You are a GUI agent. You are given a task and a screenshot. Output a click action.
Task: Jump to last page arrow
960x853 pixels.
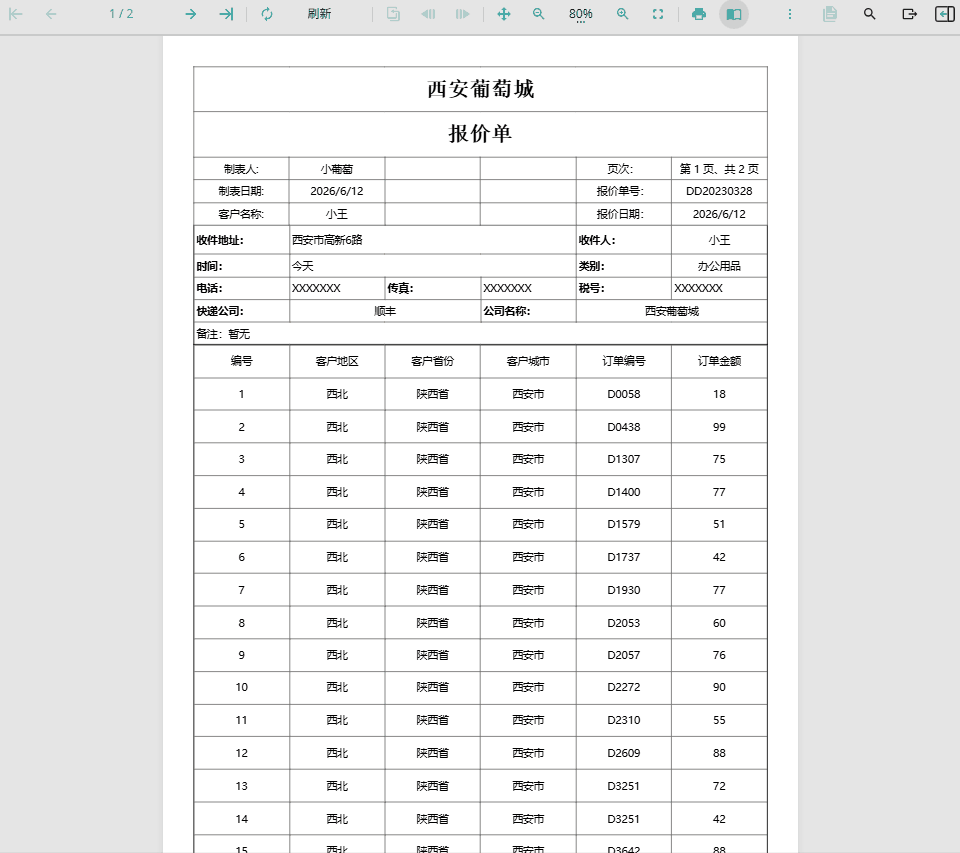[226, 13]
